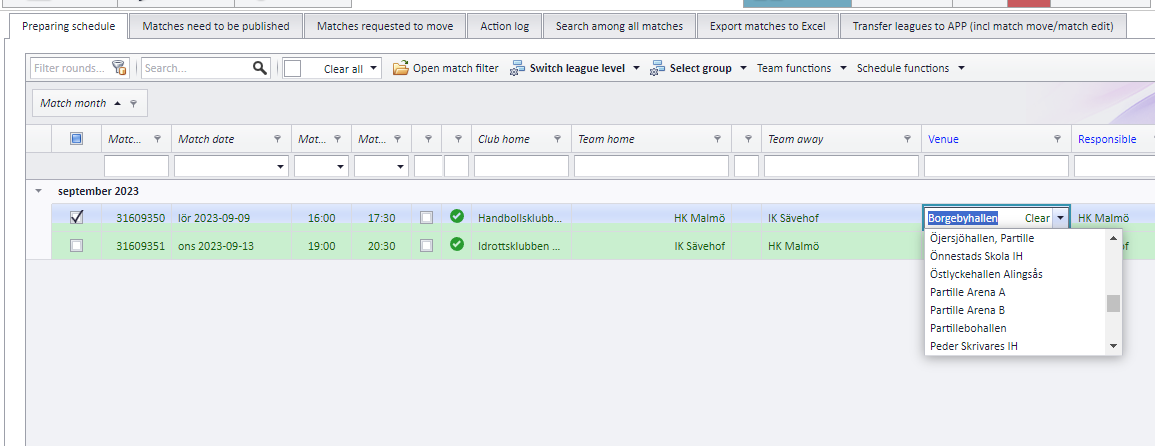Click venue list scroll up arrow
The width and height of the screenshot is (1155, 446).
1113,238
